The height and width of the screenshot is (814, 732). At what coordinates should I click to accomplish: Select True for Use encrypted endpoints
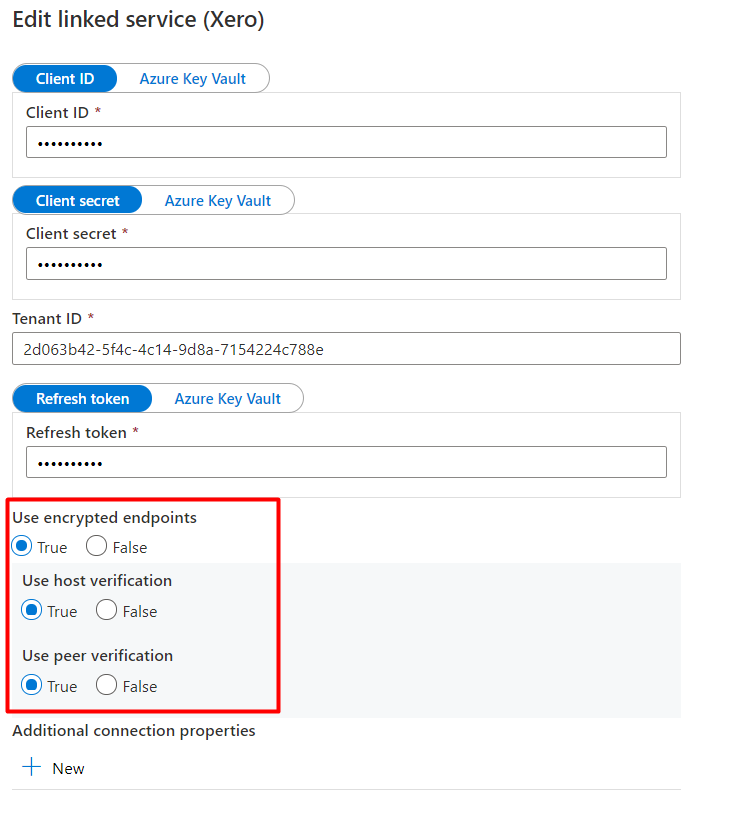(22, 546)
